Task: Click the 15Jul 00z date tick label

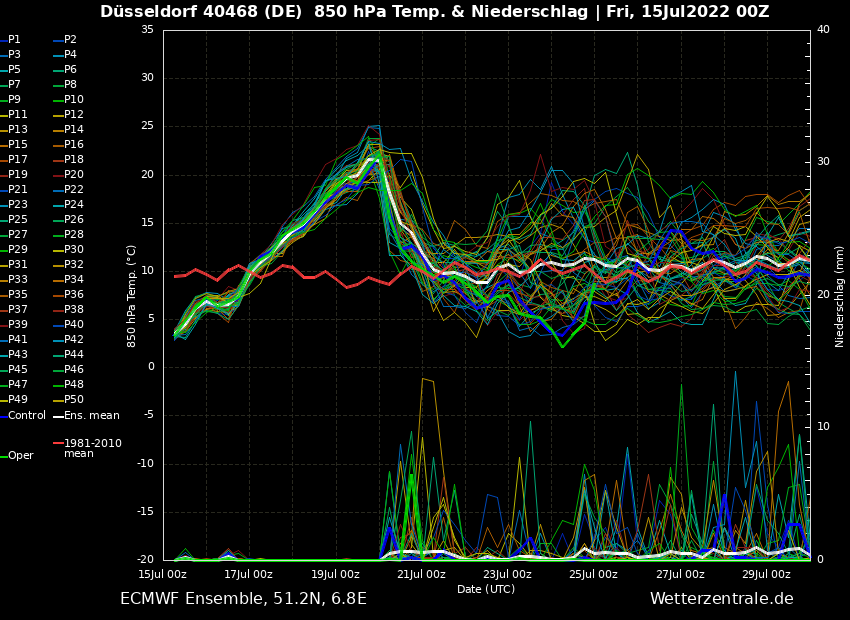Action: click(x=162, y=575)
